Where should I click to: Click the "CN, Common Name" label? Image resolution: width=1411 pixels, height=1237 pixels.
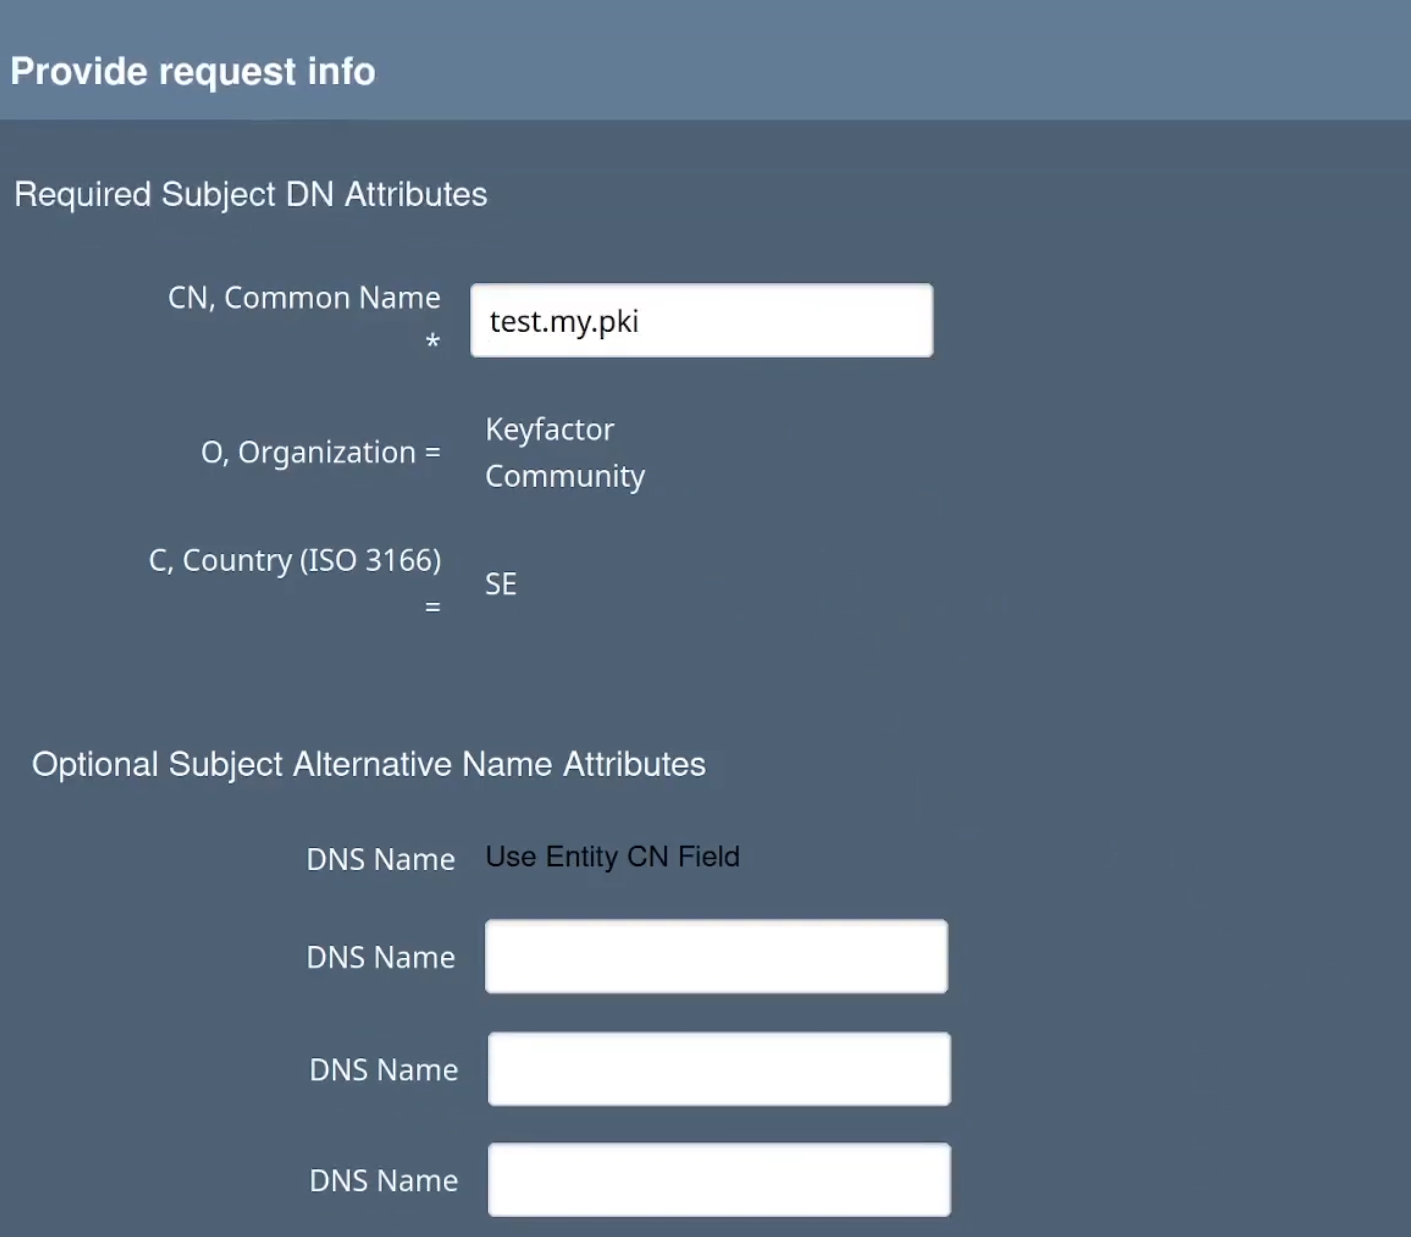click(x=304, y=298)
